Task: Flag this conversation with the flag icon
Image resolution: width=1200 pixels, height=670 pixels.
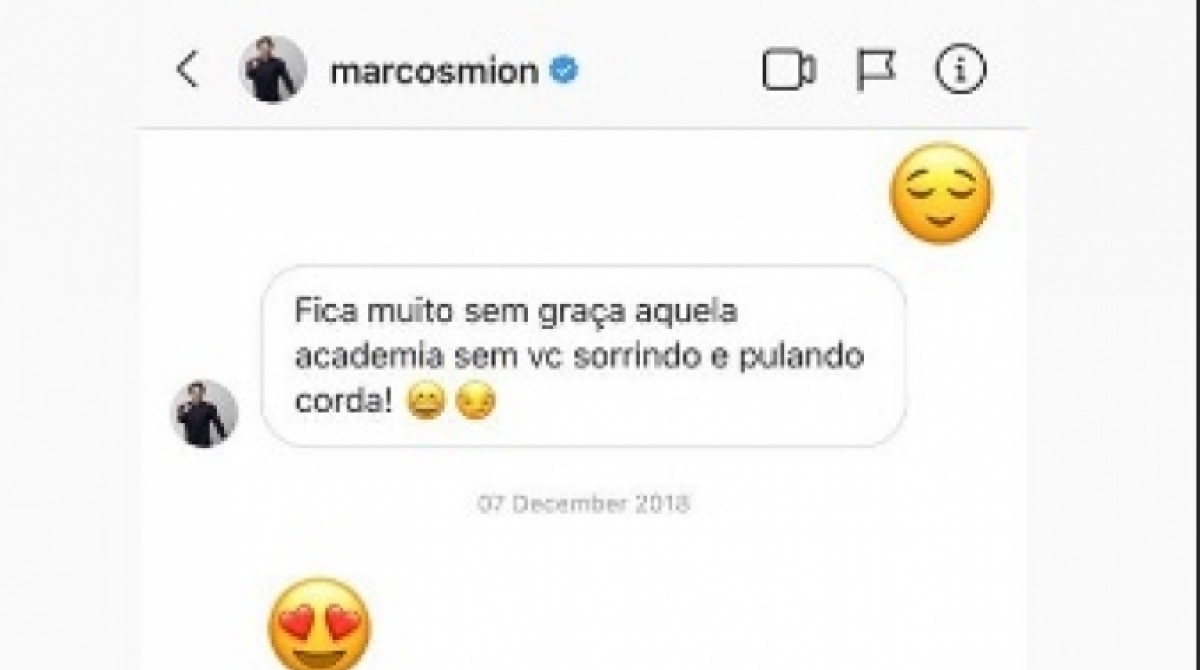Action: (x=876, y=71)
